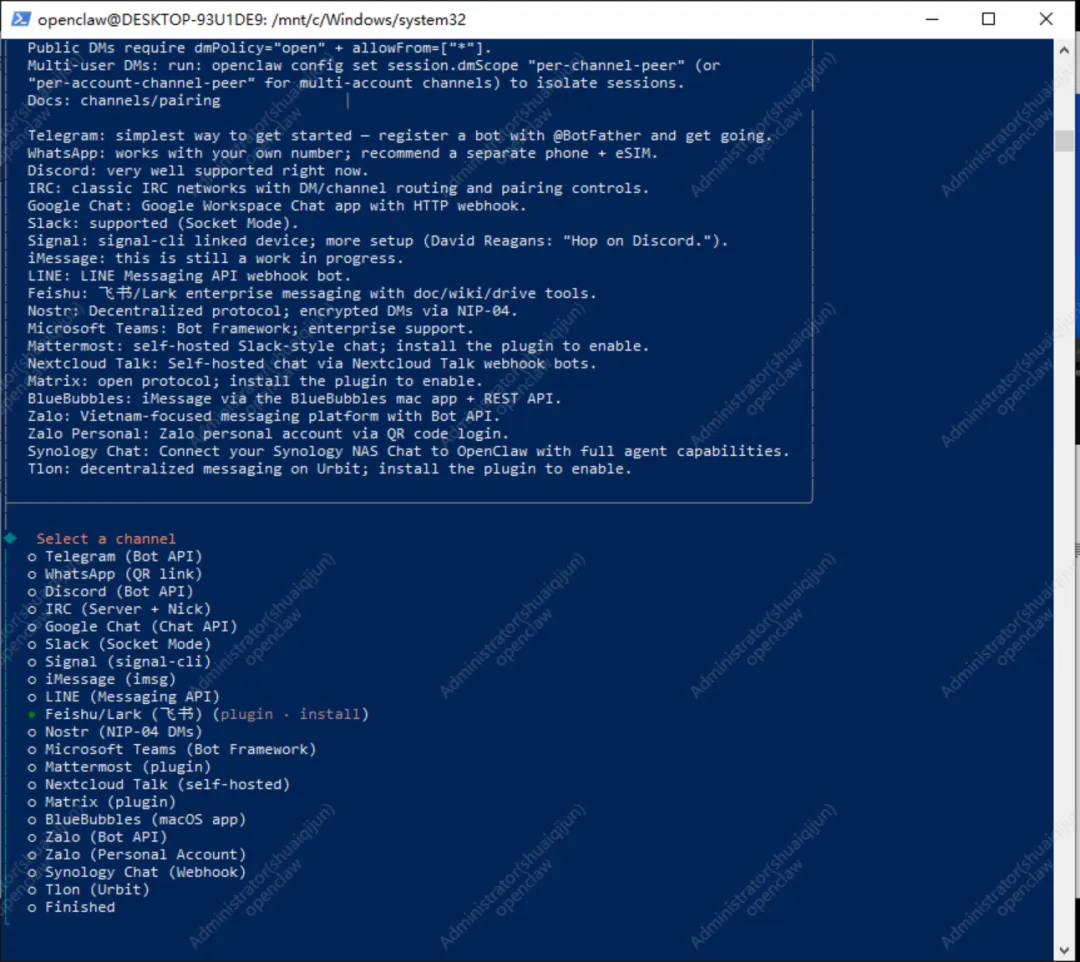Click the vertical scrollbar thumb
The width and height of the screenshot is (1080, 962).
(1063, 140)
